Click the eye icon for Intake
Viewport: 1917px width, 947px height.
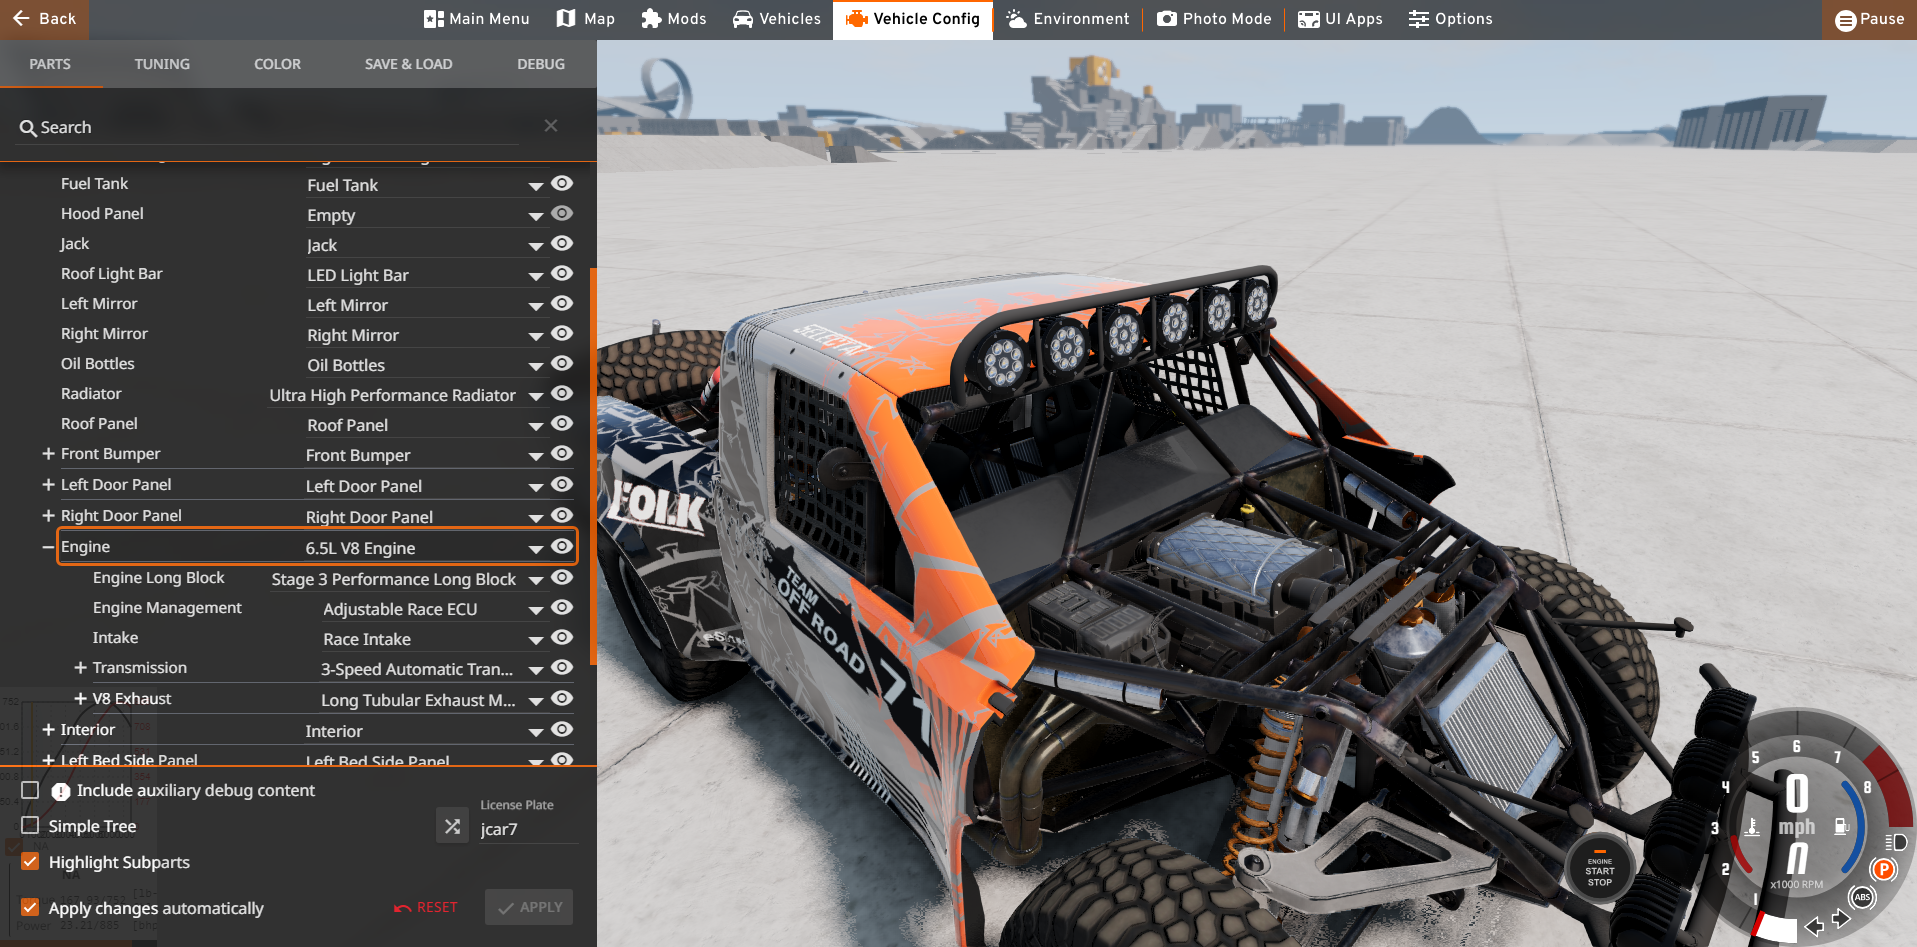tap(562, 637)
